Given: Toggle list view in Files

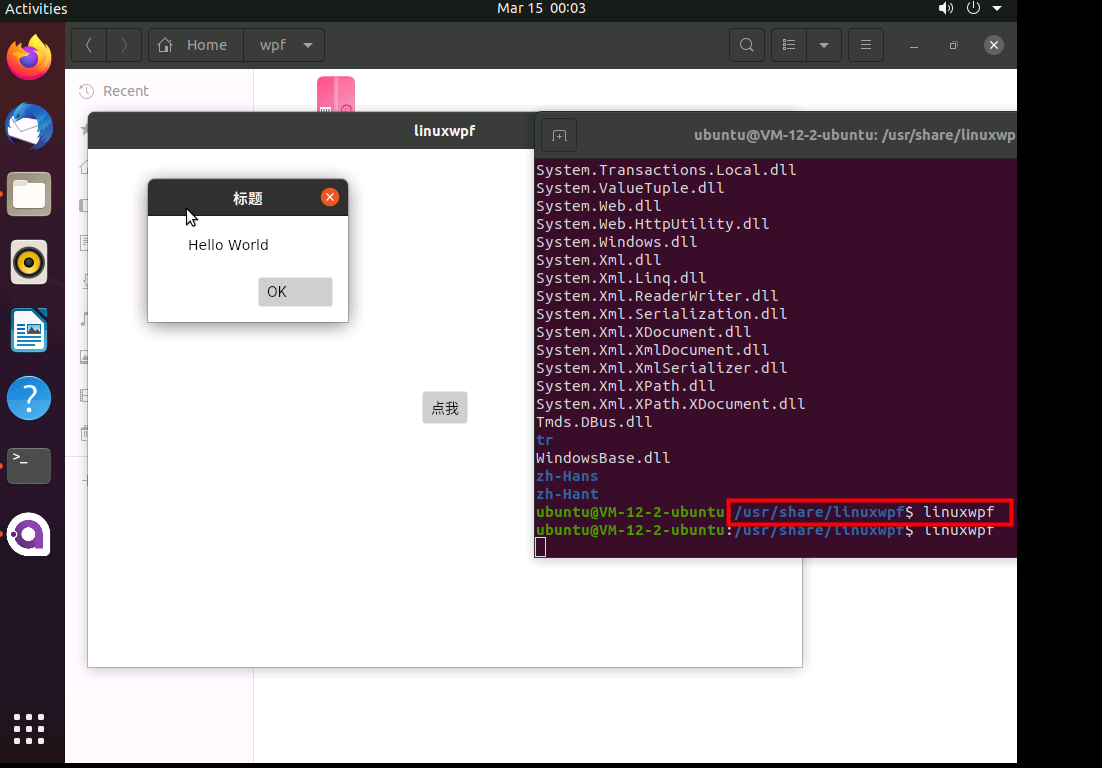Looking at the screenshot, I should (x=789, y=45).
